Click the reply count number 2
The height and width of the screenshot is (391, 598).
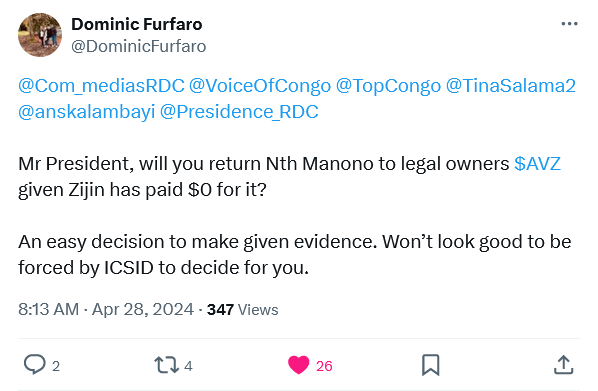56,366
